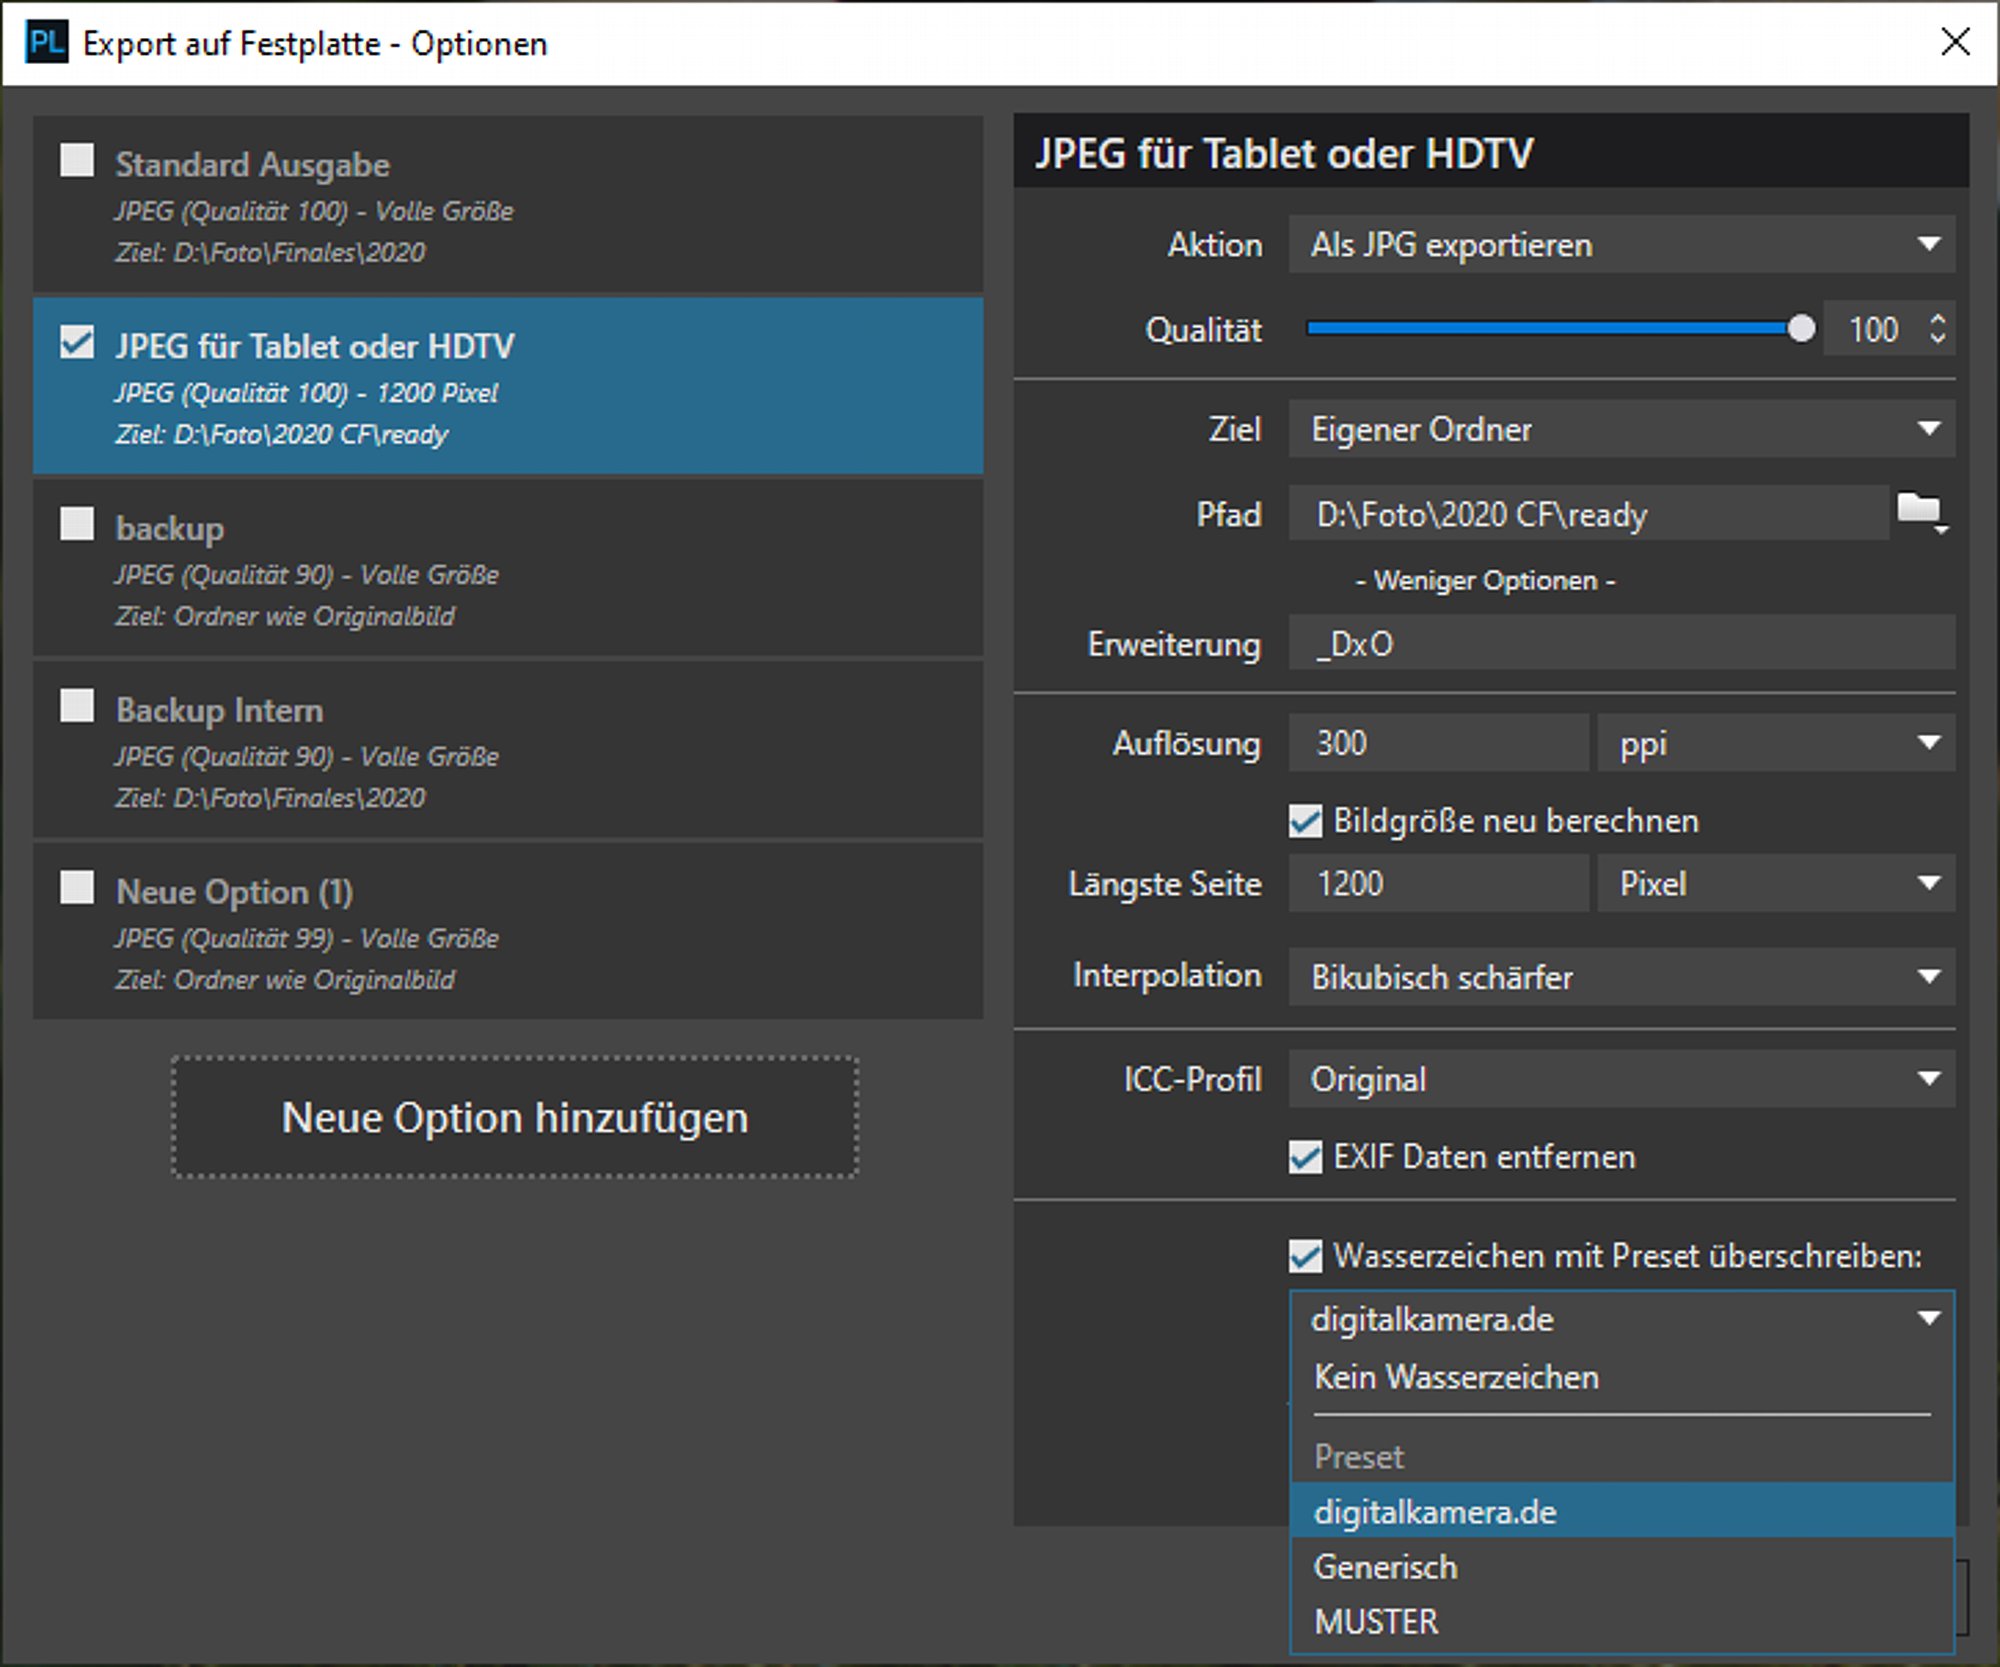Image resolution: width=2000 pixels, height=1667 pixels.
Task: Decrease Qualität value with down arrow
Action: click(x=1938, y=339)
